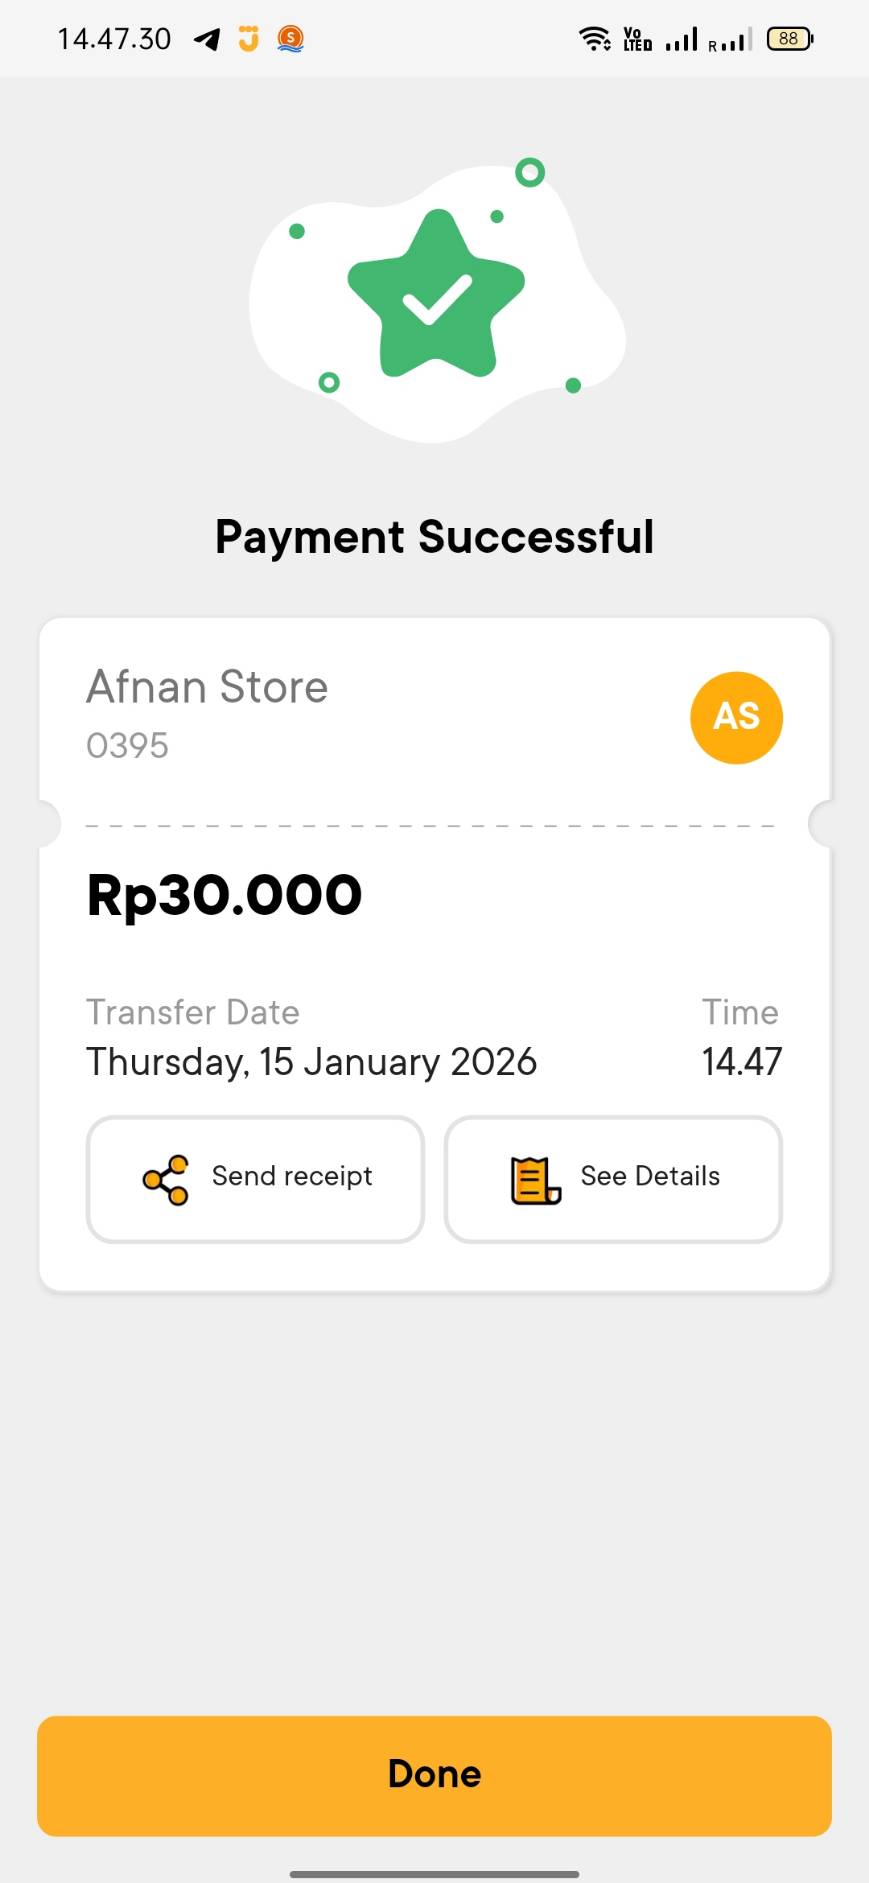Tap the status bar clock 14.47.30

114,39
